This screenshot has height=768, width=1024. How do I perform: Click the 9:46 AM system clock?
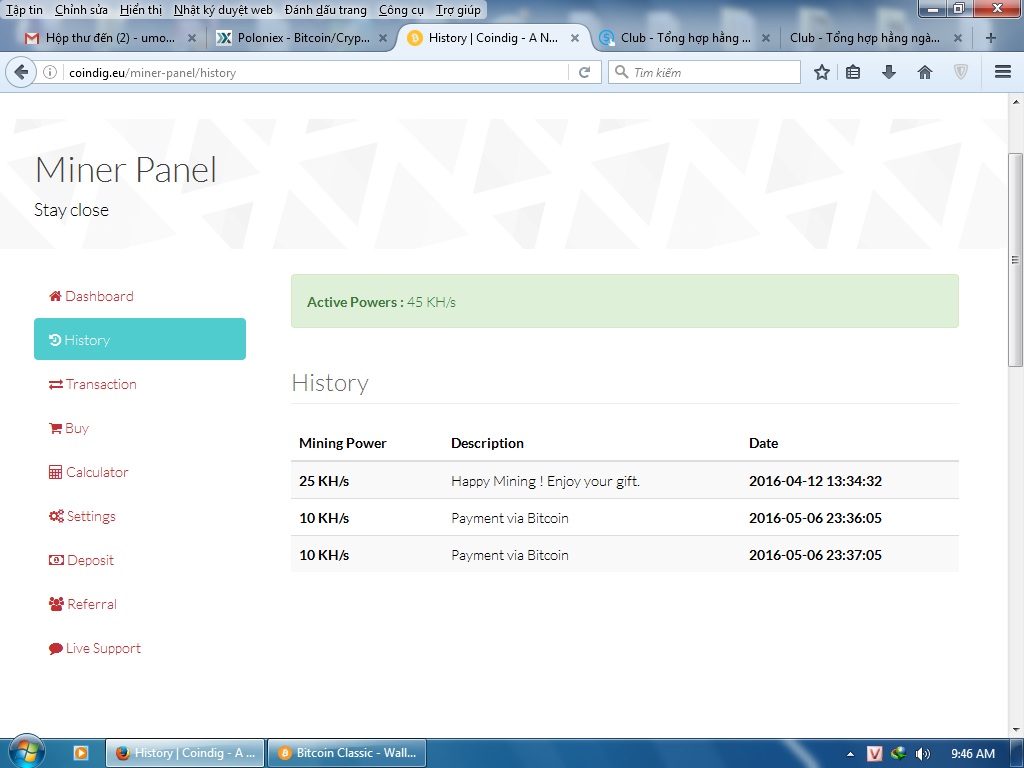(x=972, y=754)
